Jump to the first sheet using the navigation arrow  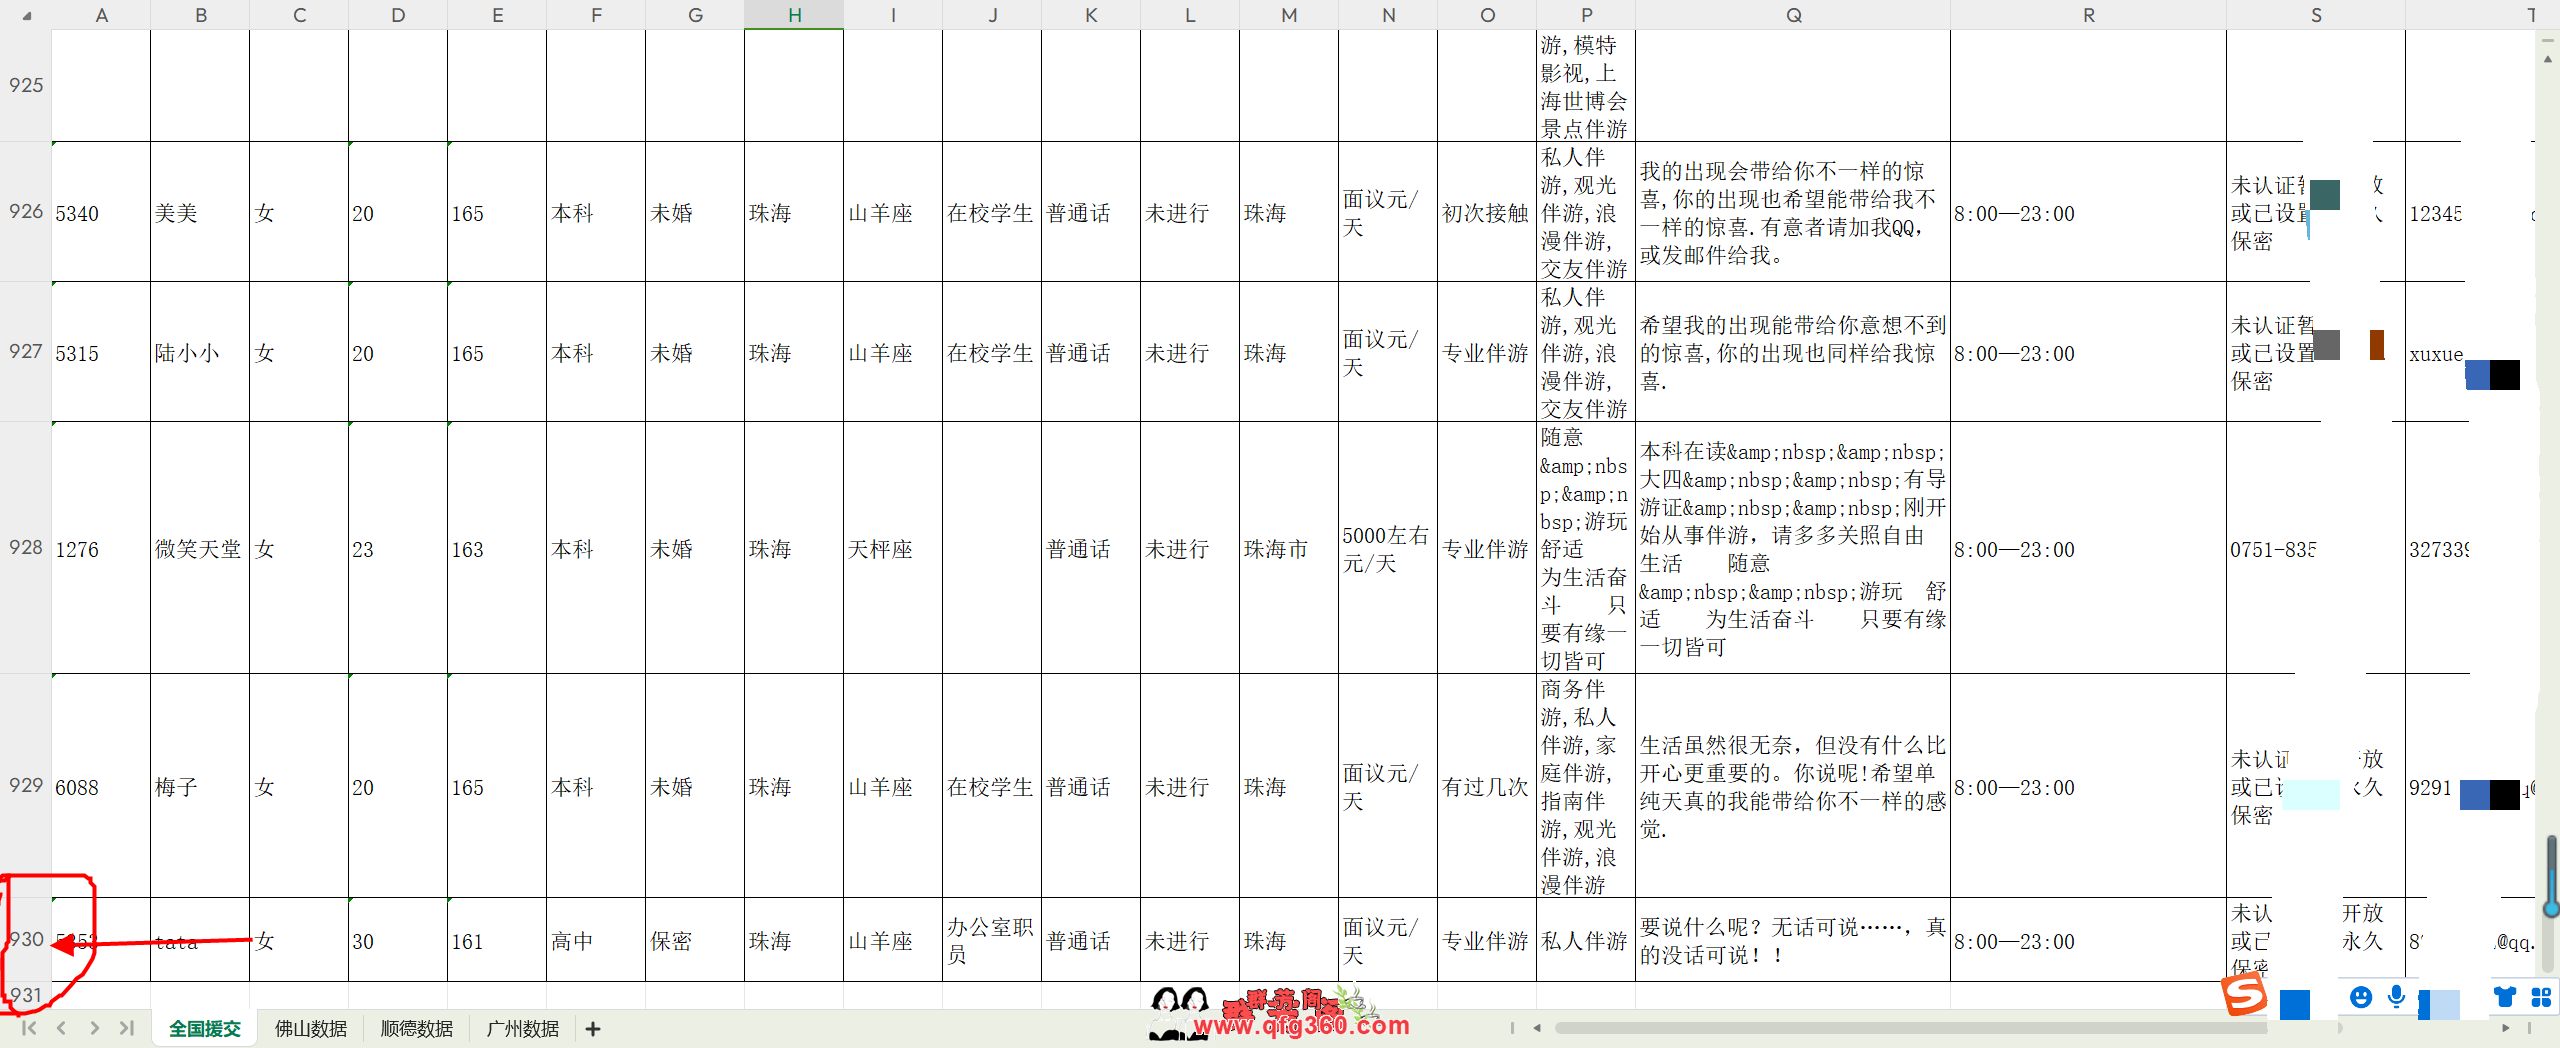coord(28,1028)
